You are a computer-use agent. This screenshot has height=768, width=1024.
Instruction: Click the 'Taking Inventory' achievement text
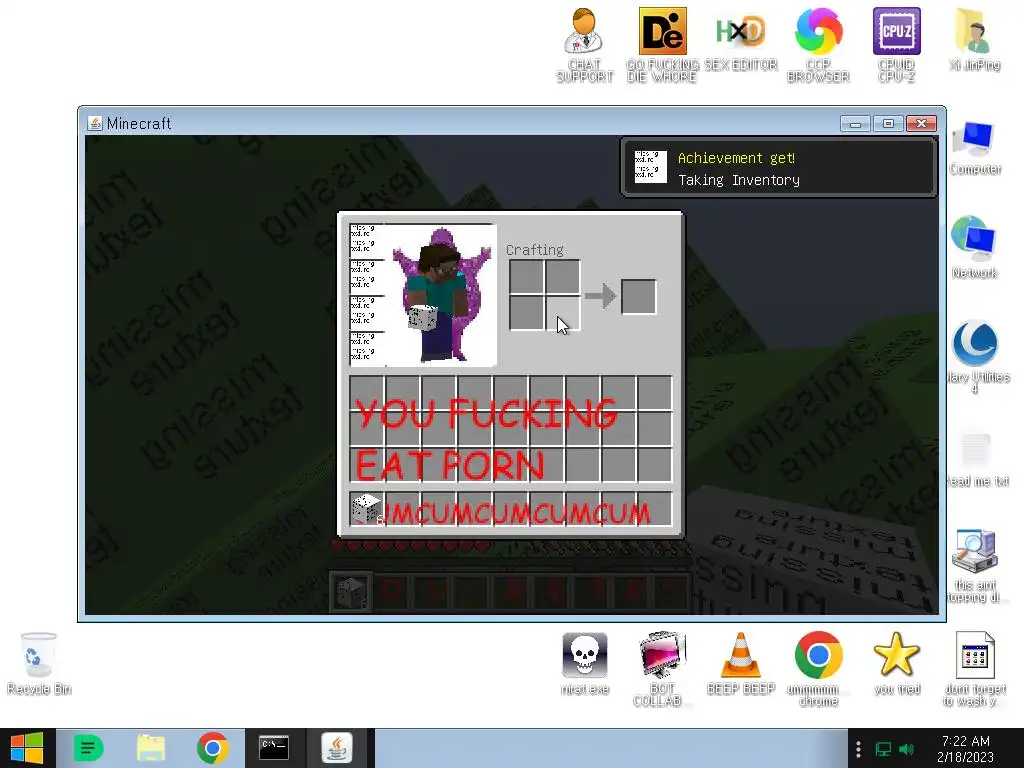click(739, 180)
